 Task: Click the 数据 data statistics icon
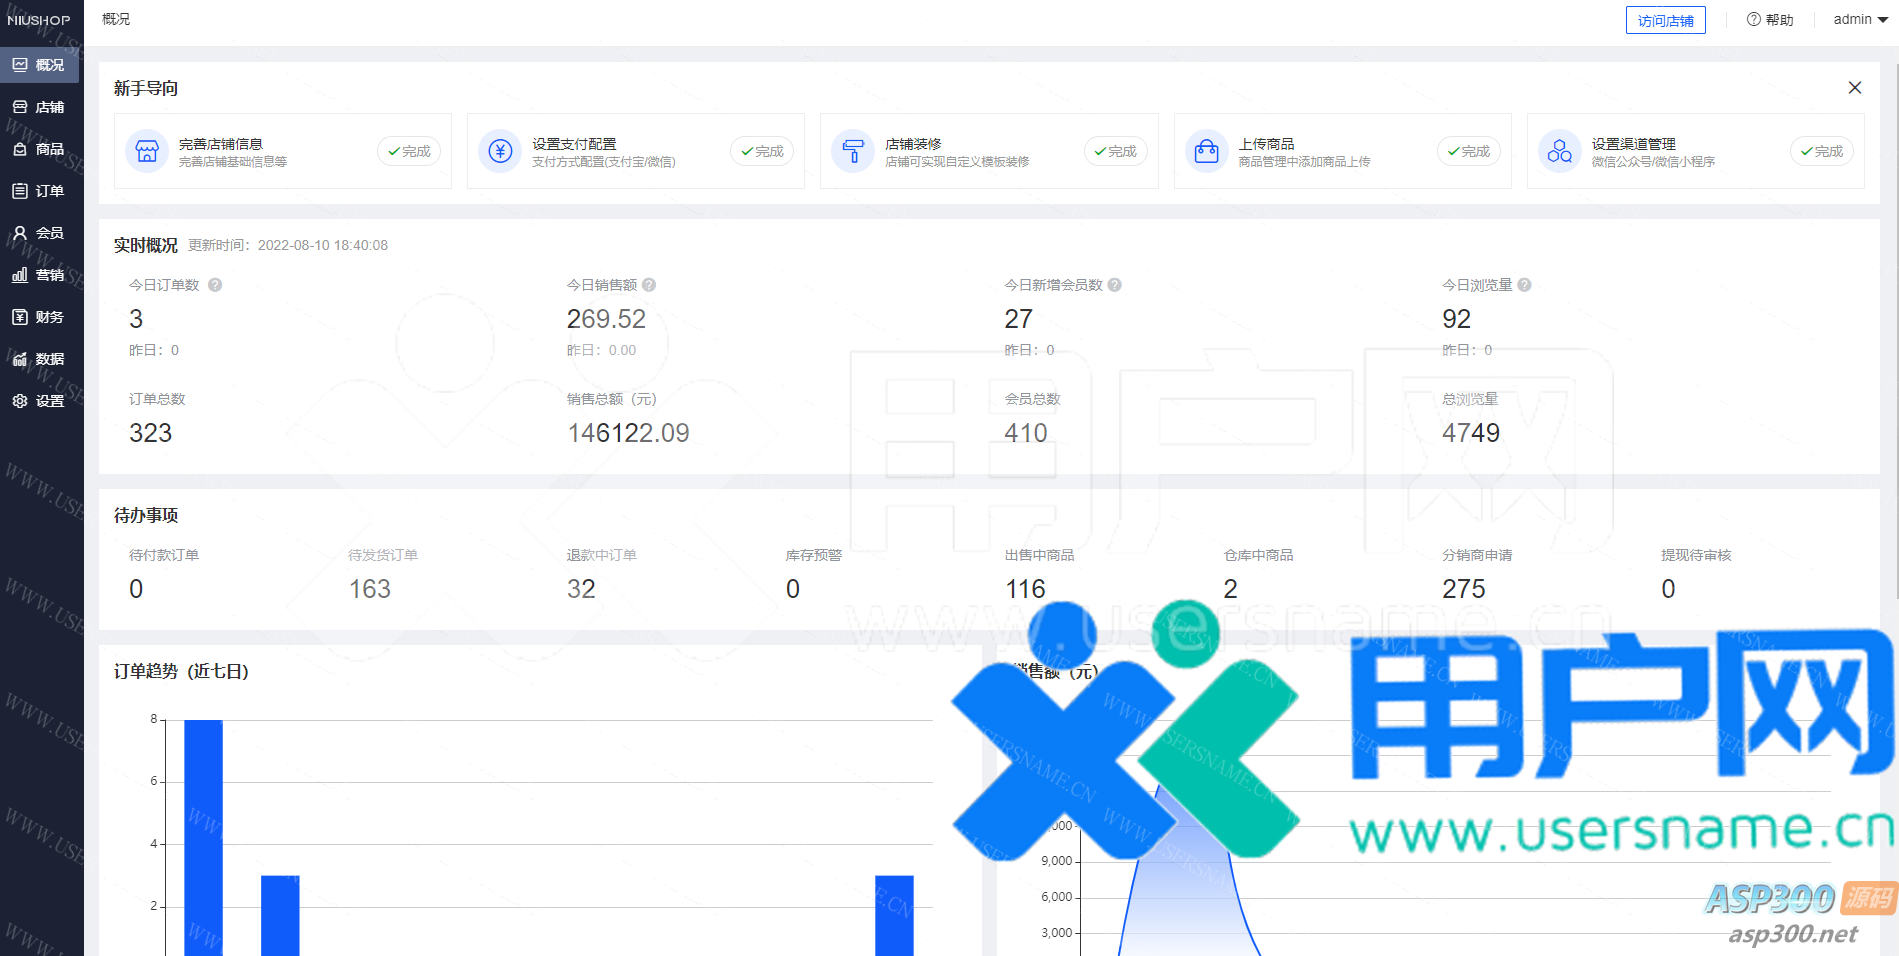point(20,359)
